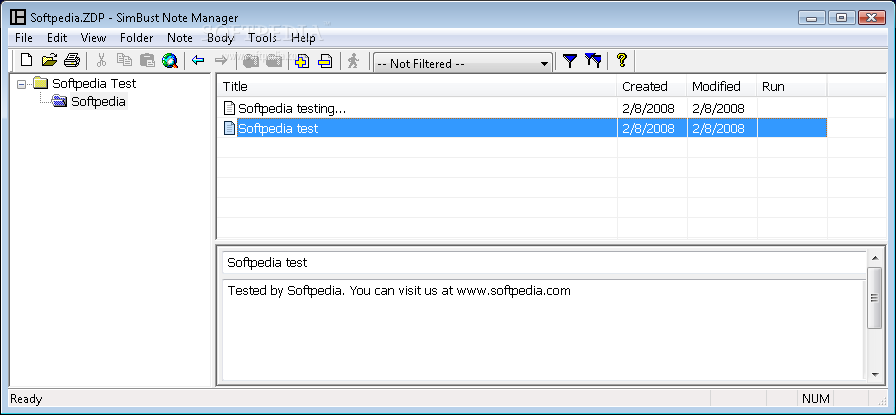Click Created date of Softpedia test row
Viewport: 896px width, 415px height.
pyautogui.click(x=649, y=129)
